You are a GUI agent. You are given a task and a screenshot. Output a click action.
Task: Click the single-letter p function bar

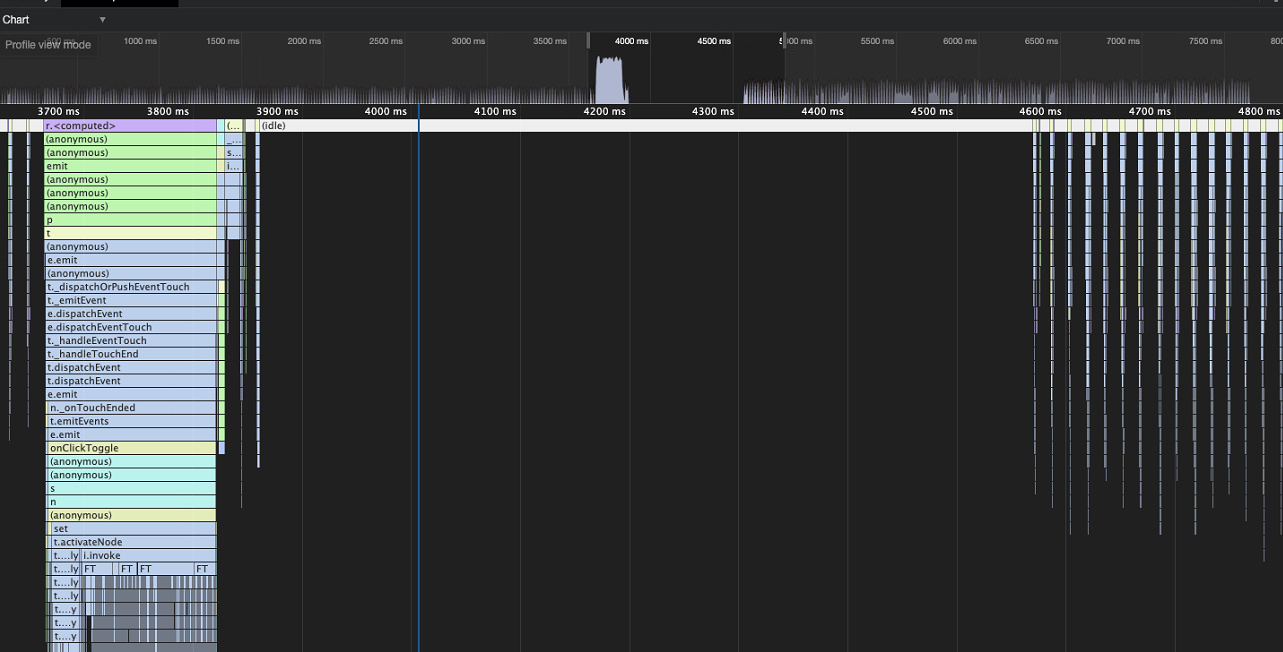coord(130,220)
